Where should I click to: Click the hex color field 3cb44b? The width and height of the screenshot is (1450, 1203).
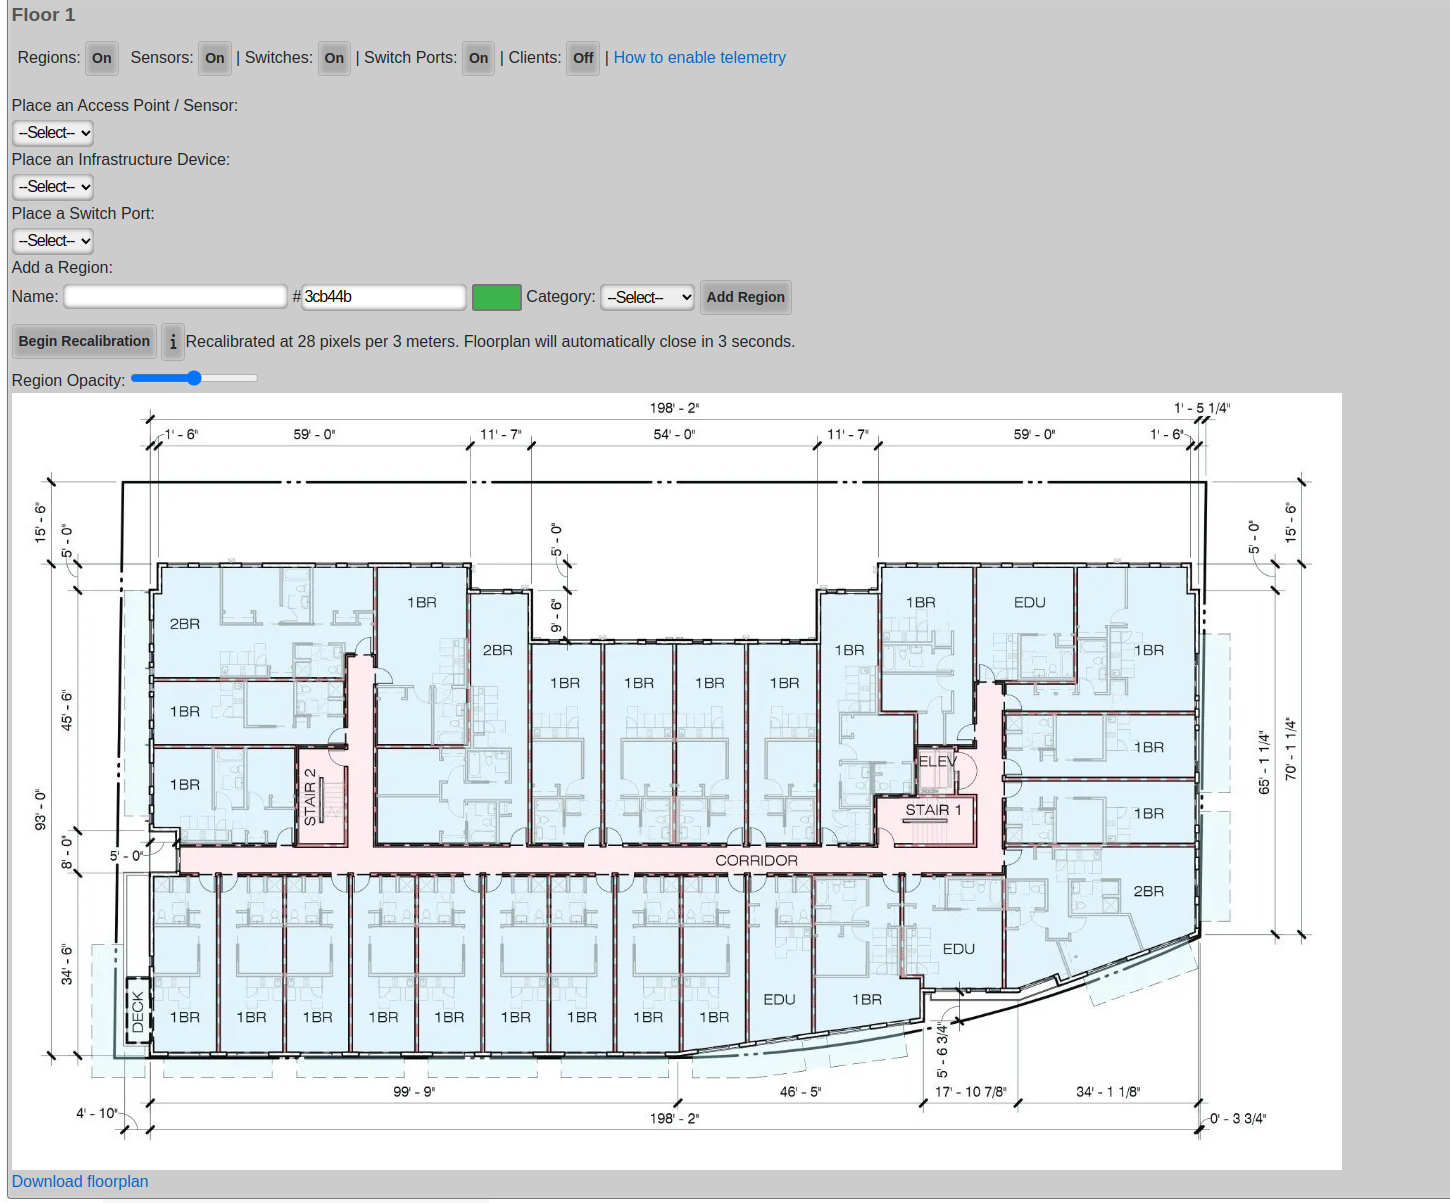coord(383,297)
